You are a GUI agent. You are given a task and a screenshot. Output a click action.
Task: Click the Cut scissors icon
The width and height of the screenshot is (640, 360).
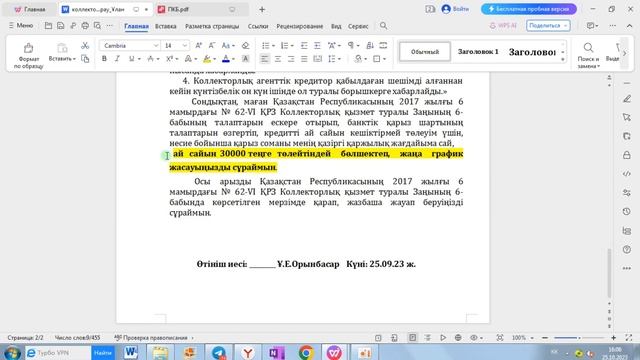pos(85,45)
